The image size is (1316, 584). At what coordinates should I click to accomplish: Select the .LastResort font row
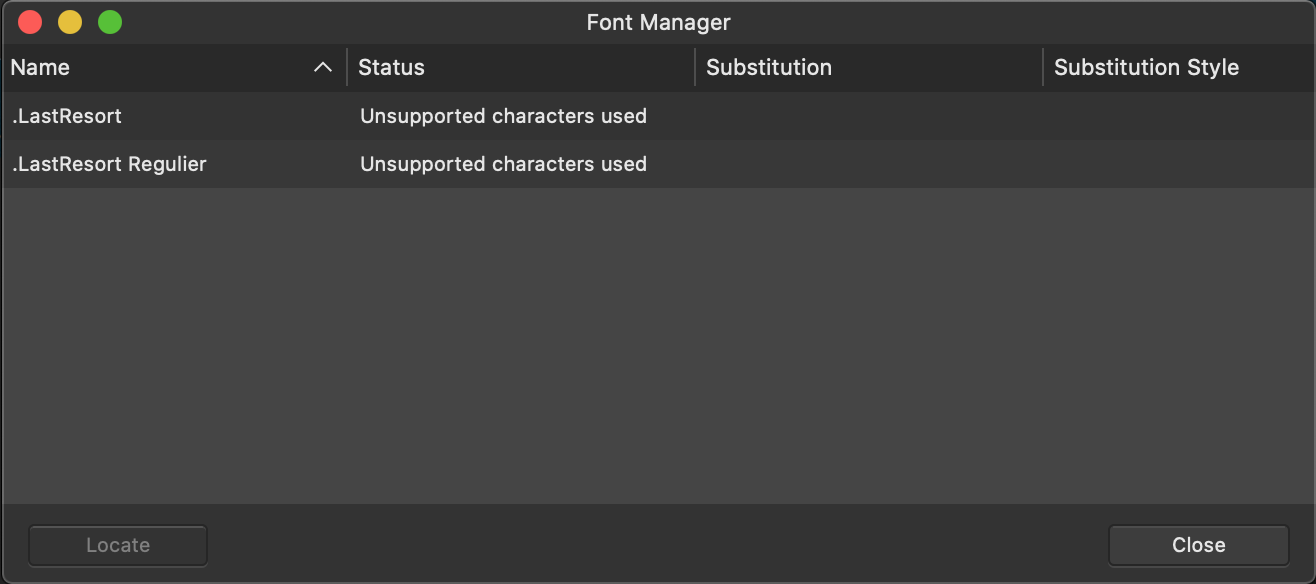coord(658,116)
